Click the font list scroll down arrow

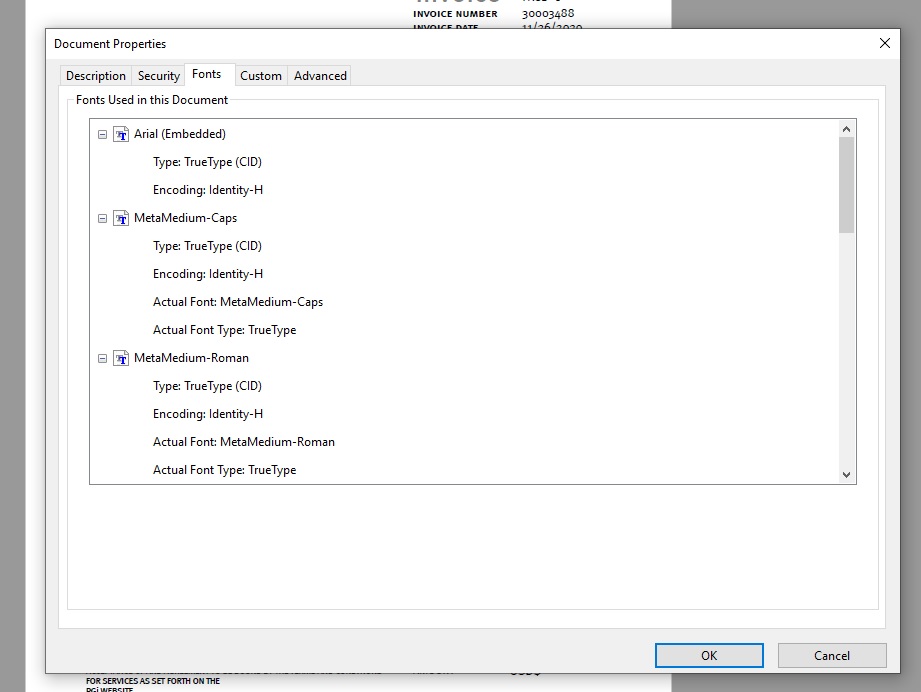846,475
